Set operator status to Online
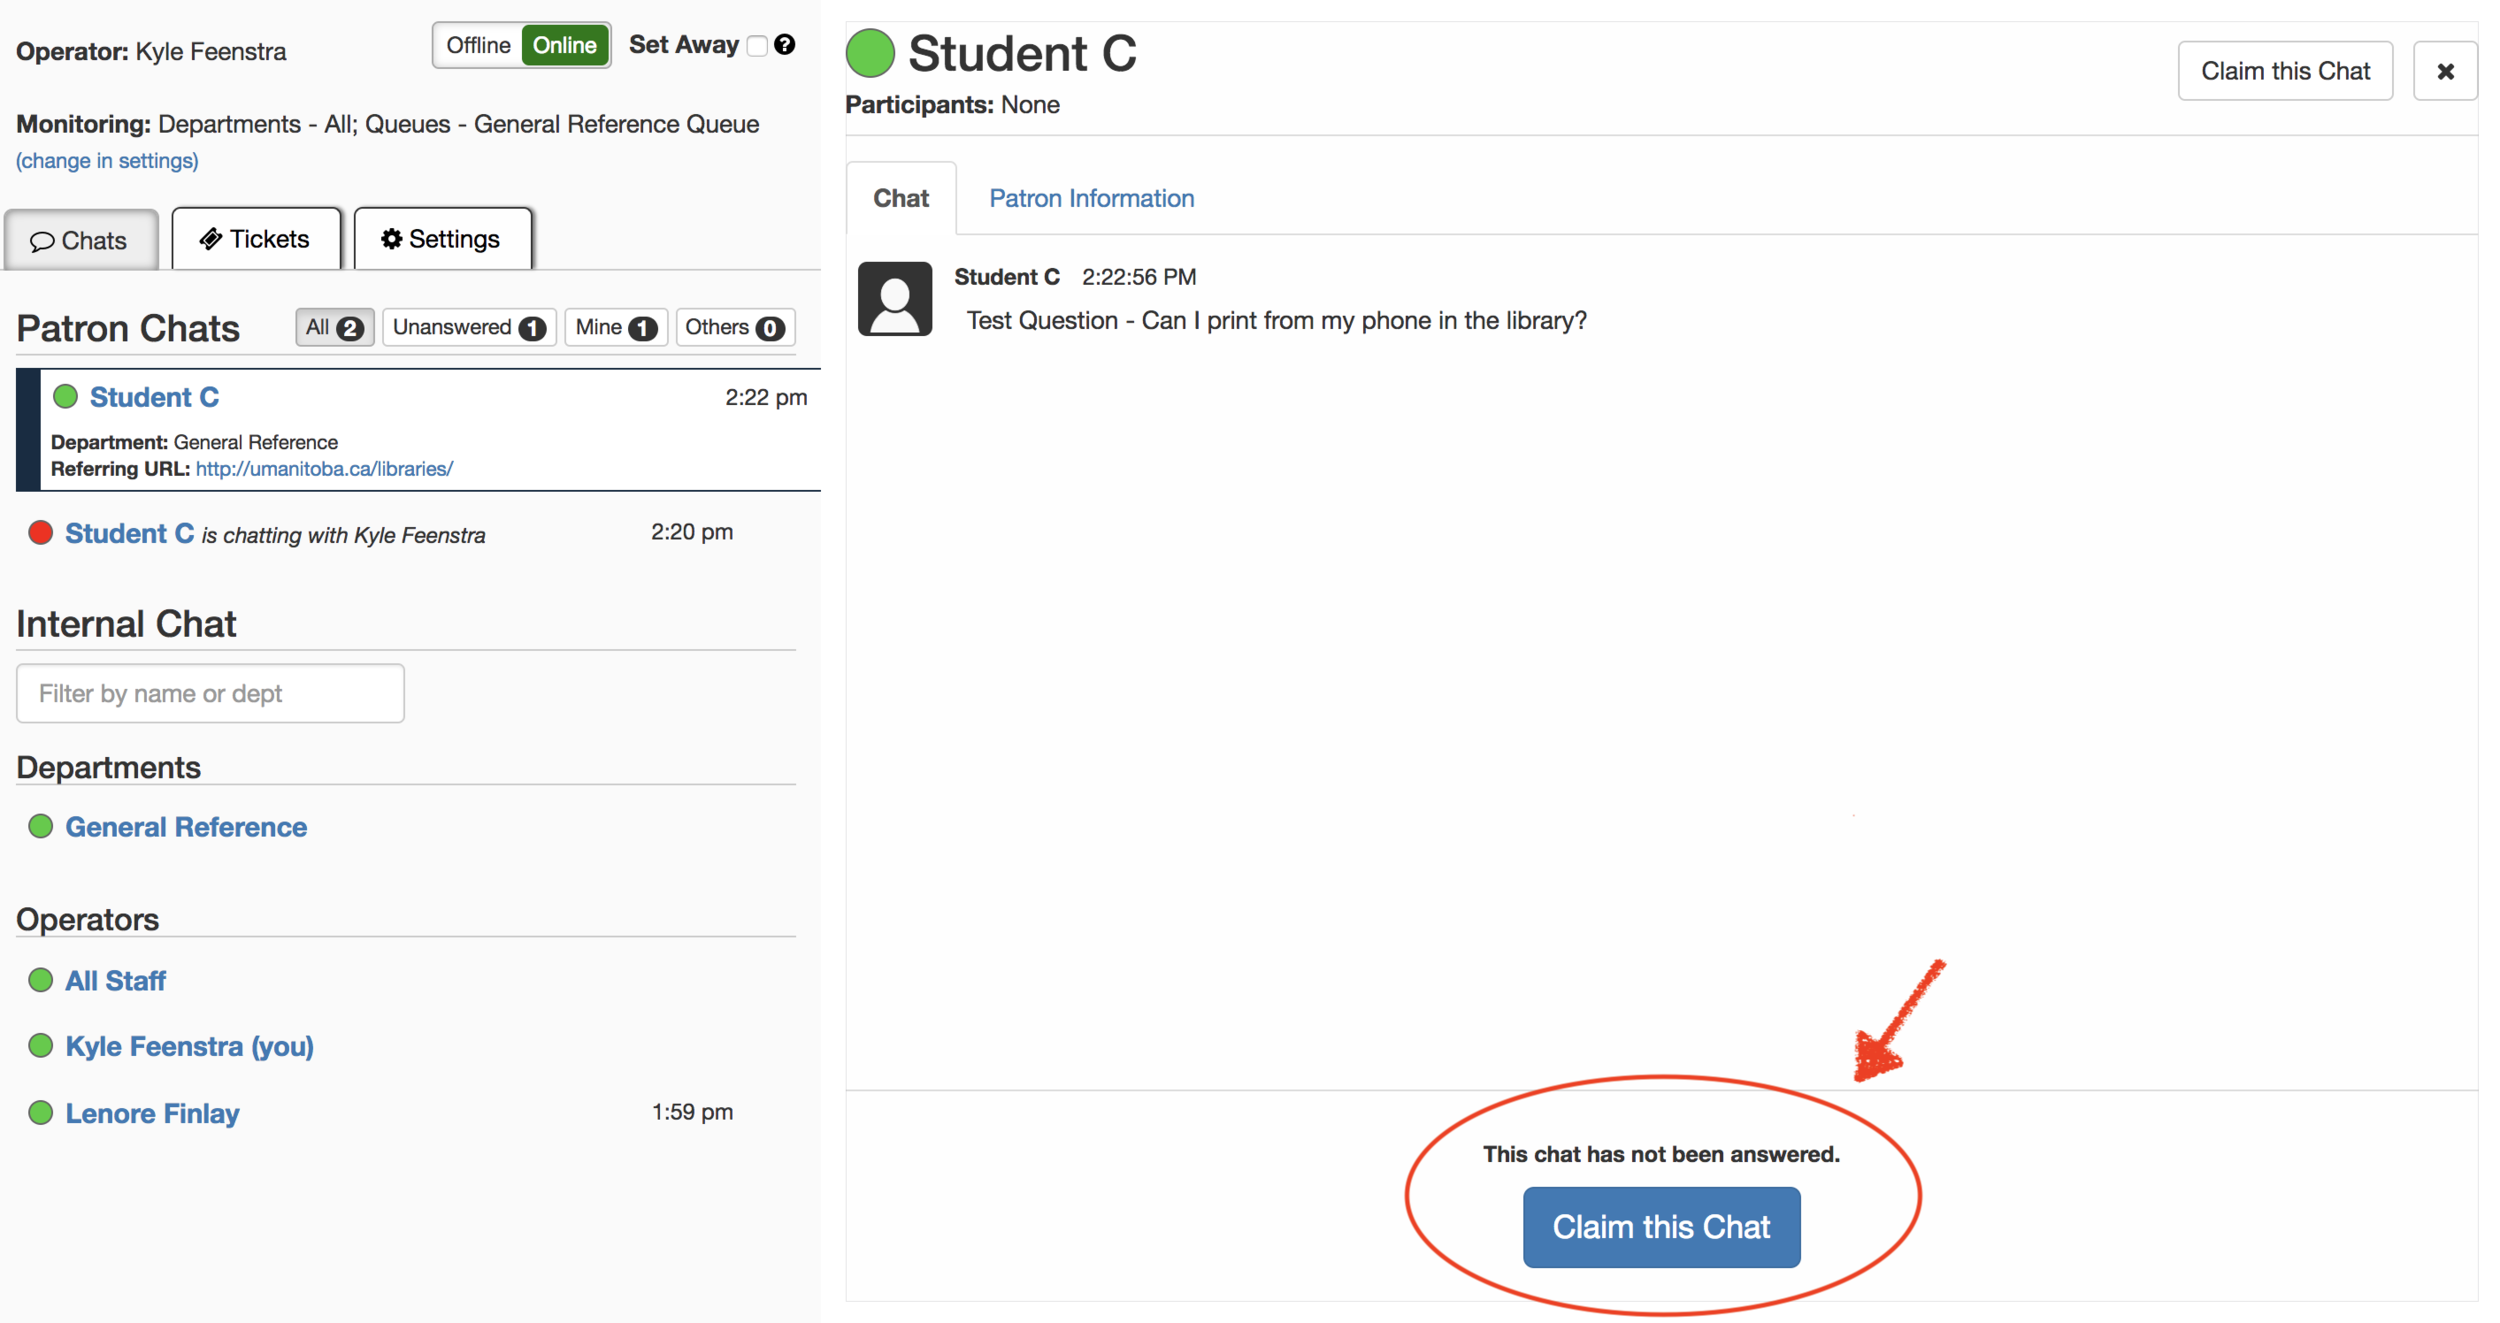2500x1323 pixels. (565, 45)
